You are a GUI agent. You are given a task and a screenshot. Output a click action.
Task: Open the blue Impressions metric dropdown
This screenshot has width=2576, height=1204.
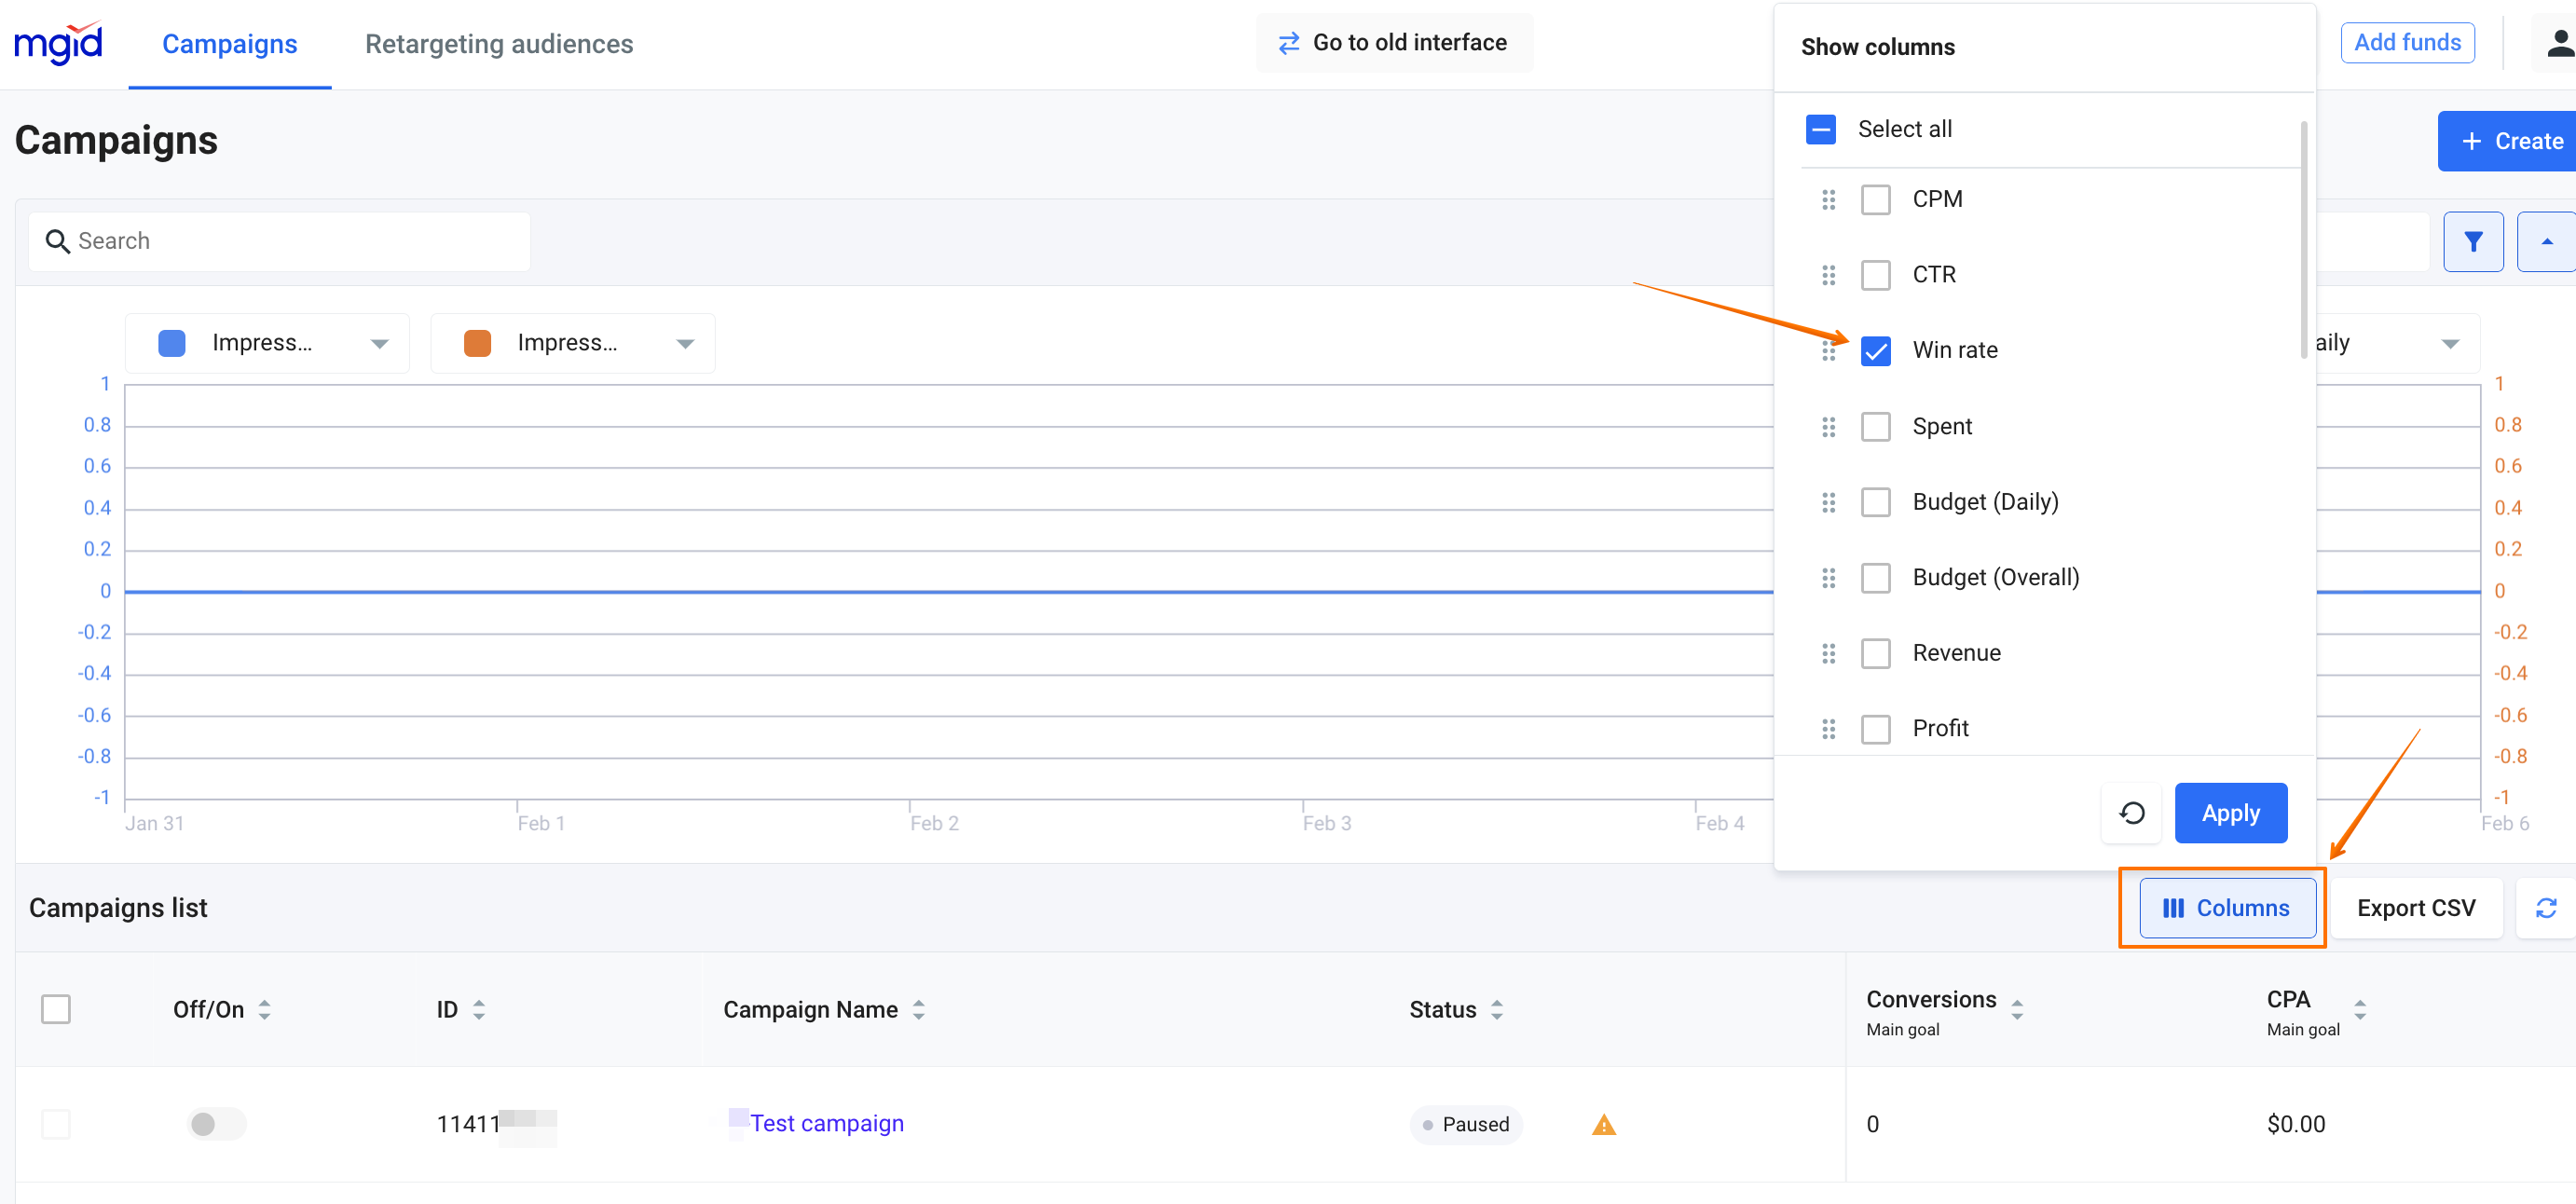click(268, 343)
